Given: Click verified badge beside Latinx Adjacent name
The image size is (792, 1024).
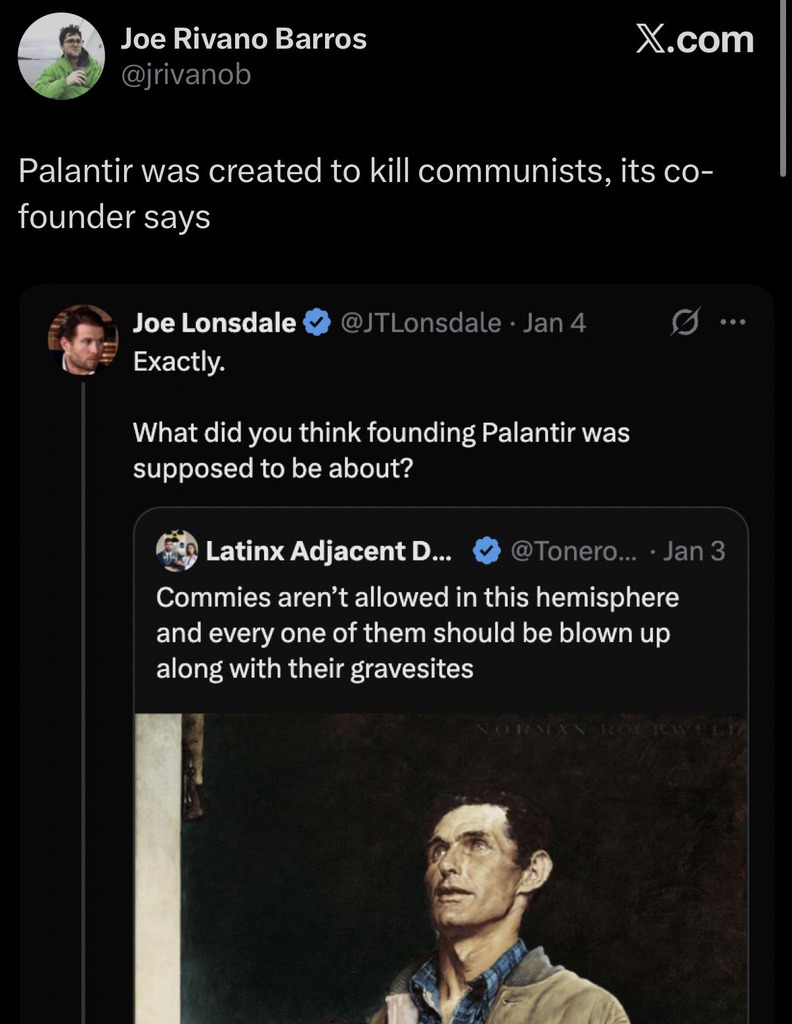Looking at the screenshot, I should (486, 550).
